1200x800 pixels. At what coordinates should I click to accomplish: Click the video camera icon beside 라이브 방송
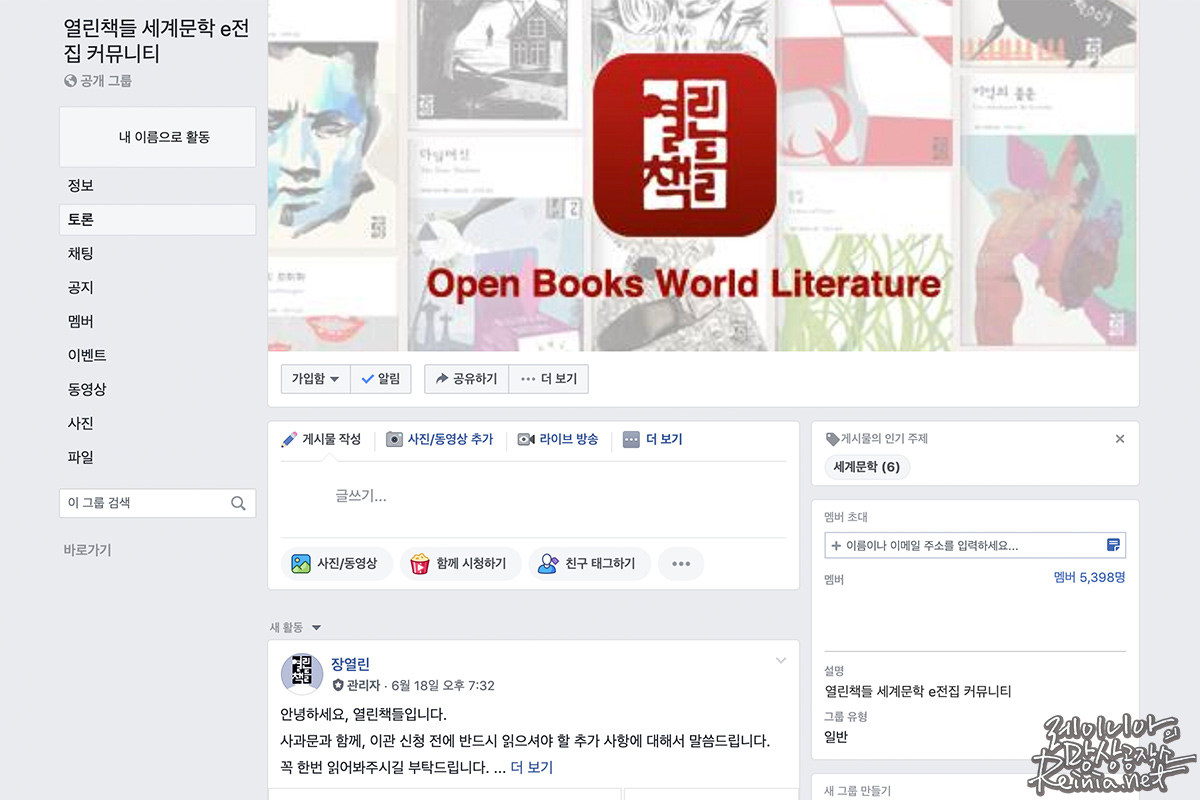tap(526, 439)
